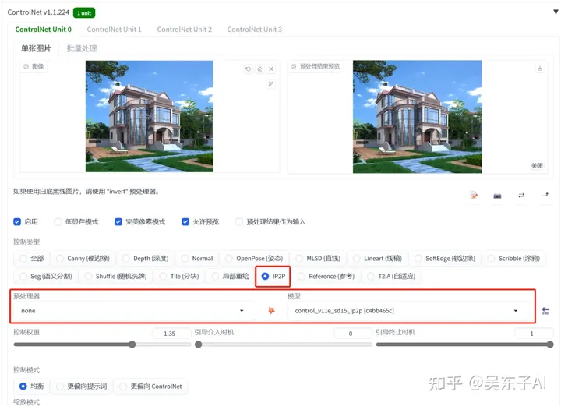This screenshot has width=562, height=406.
Task: Select the Balanced control mode
Action: 32,386
